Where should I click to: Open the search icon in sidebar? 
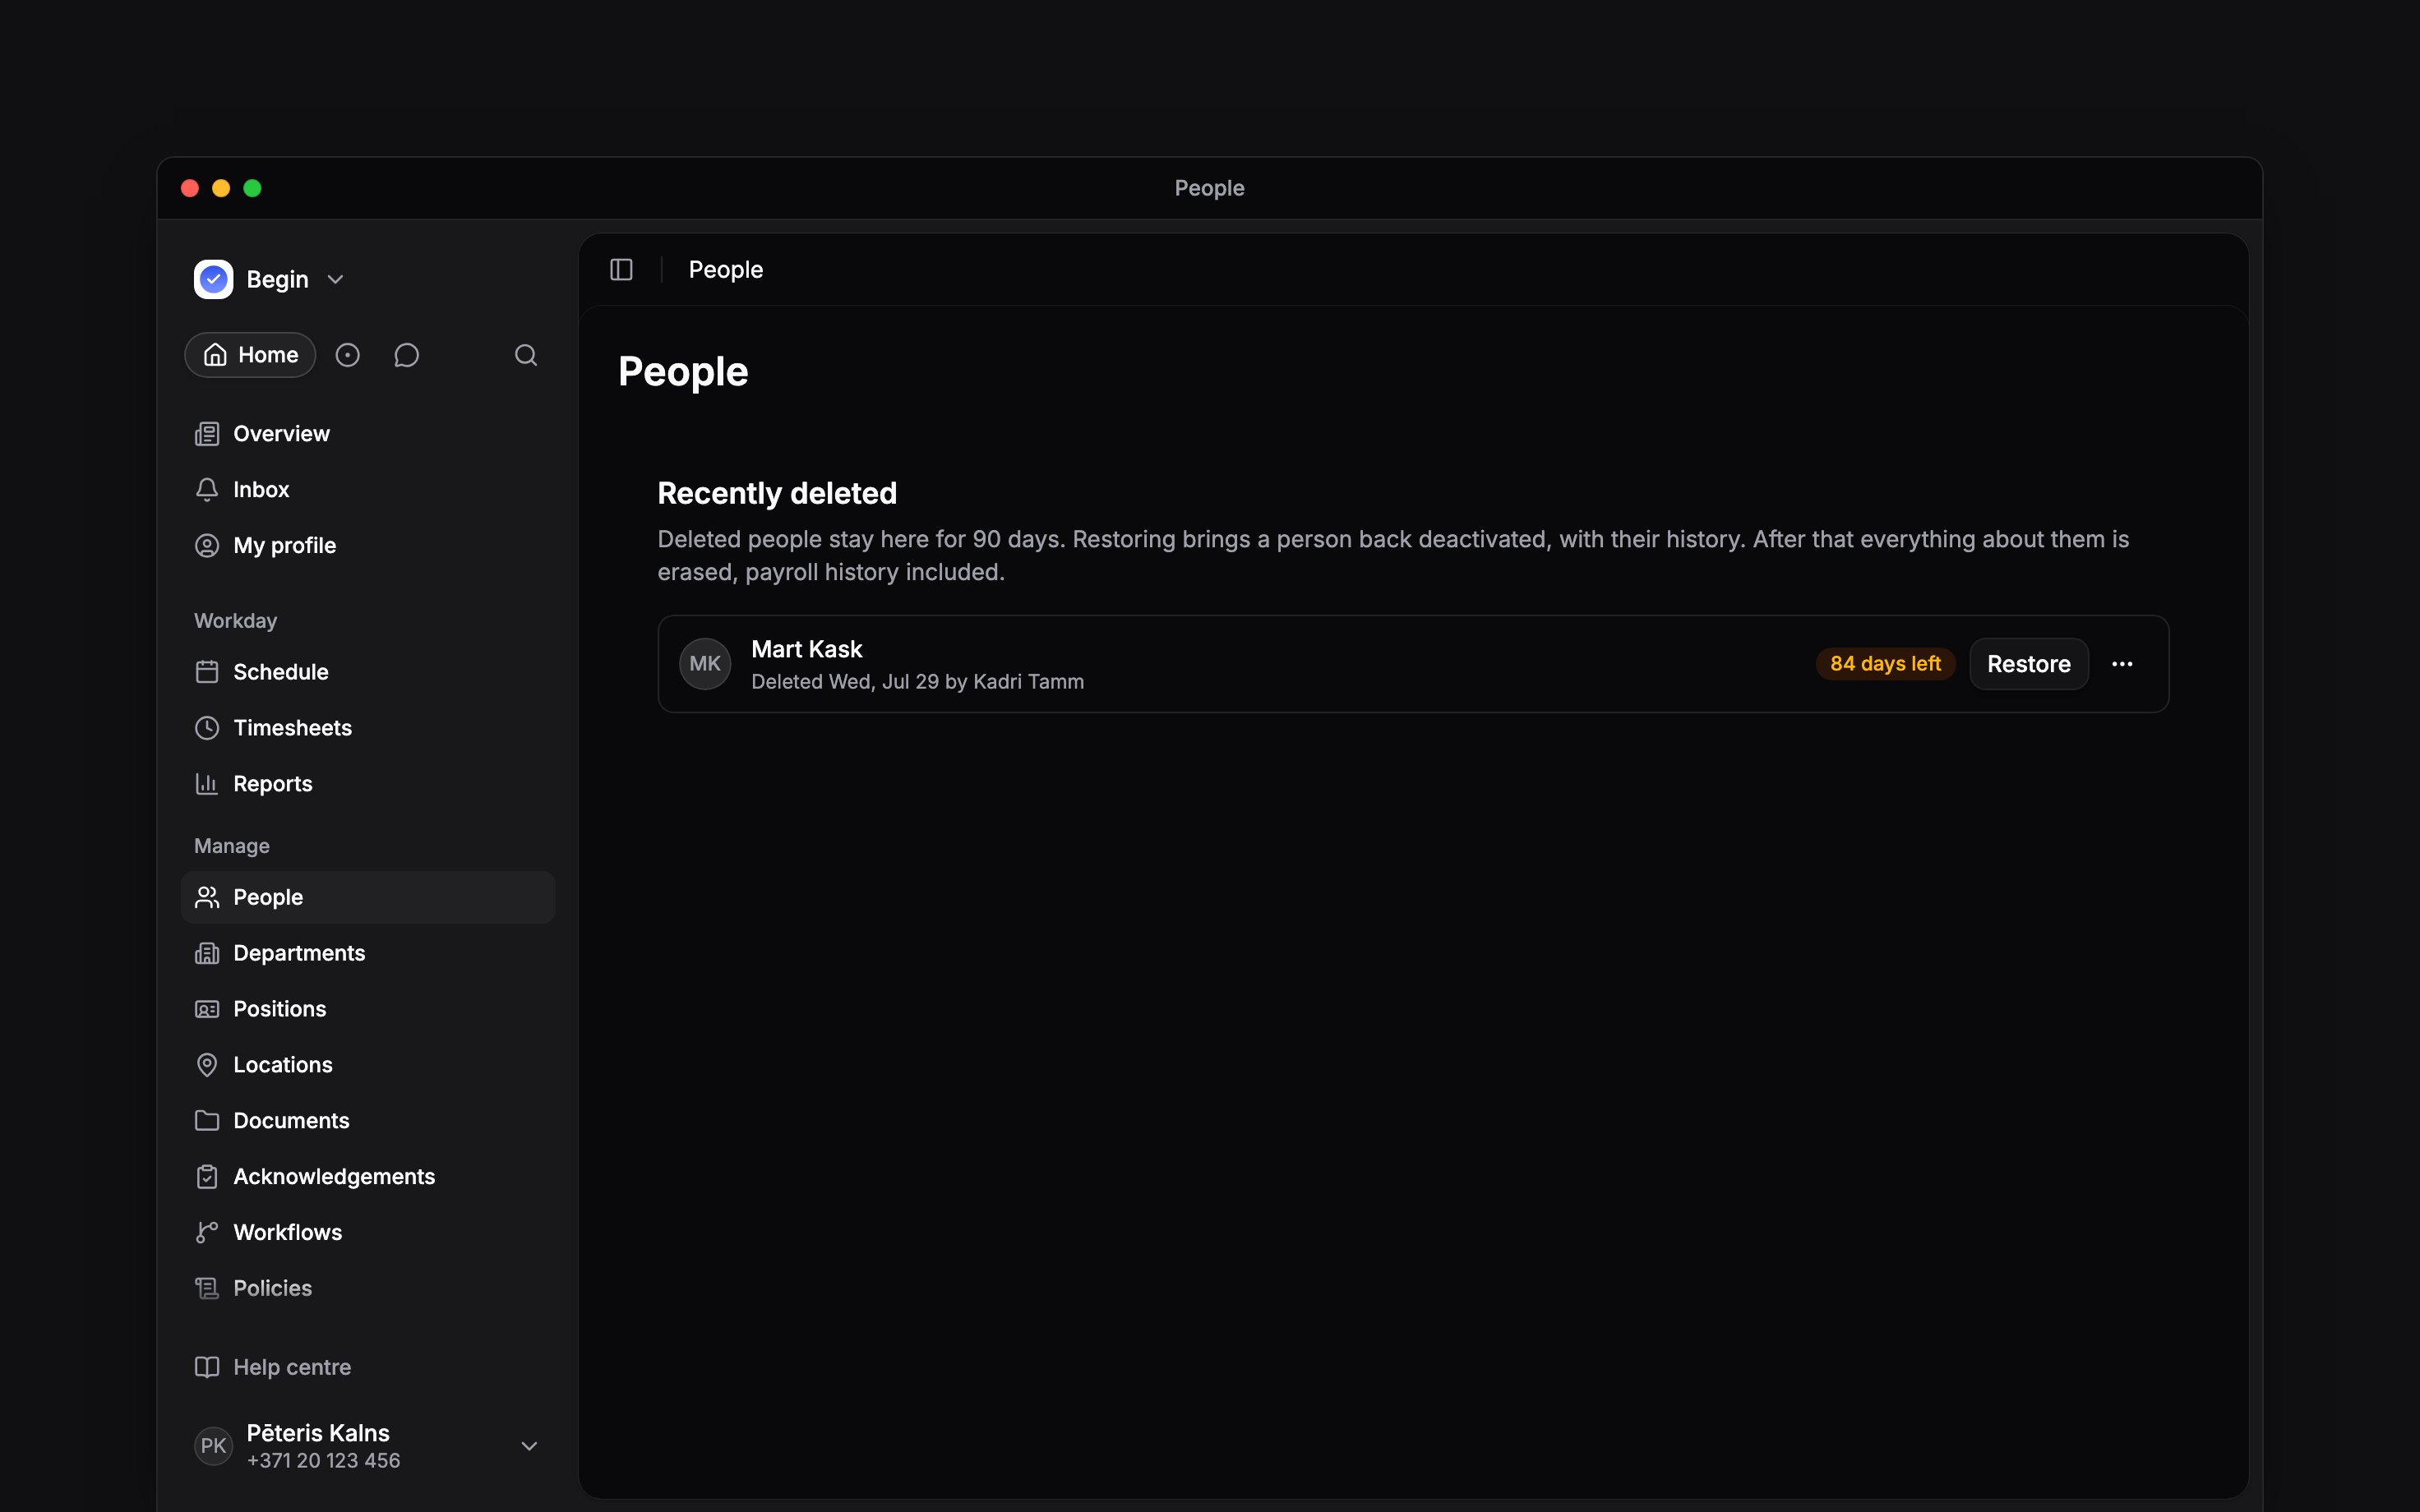(526, 355)
